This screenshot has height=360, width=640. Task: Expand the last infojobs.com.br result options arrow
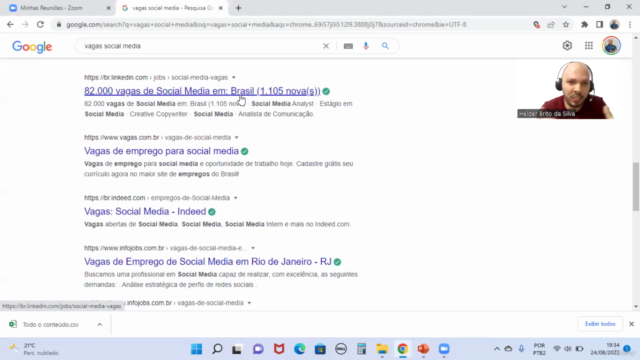(249, 303)
